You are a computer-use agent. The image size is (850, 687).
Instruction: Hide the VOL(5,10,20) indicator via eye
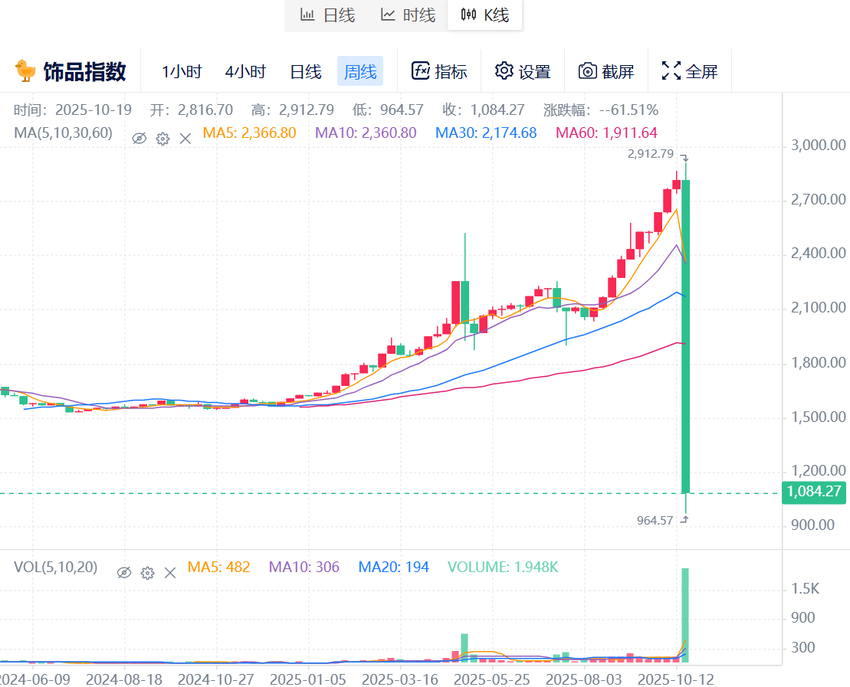point(124,572)
